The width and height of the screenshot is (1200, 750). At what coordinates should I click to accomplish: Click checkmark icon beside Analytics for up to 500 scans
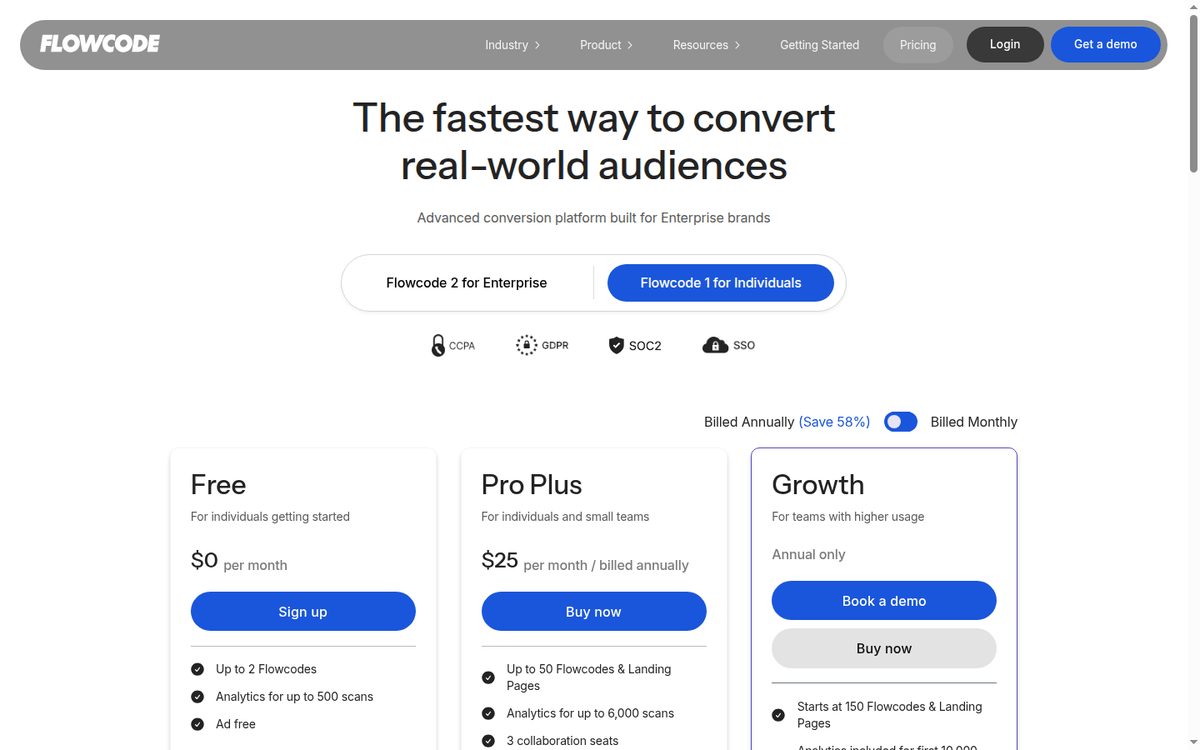[197, 697]
